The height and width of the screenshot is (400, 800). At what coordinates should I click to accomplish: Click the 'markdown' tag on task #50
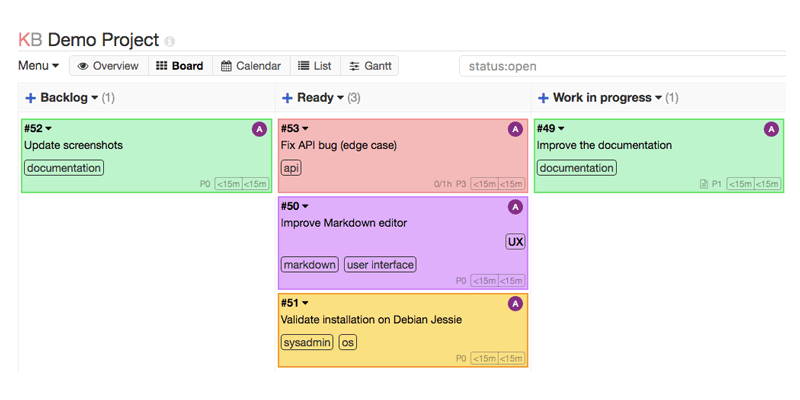309,265
